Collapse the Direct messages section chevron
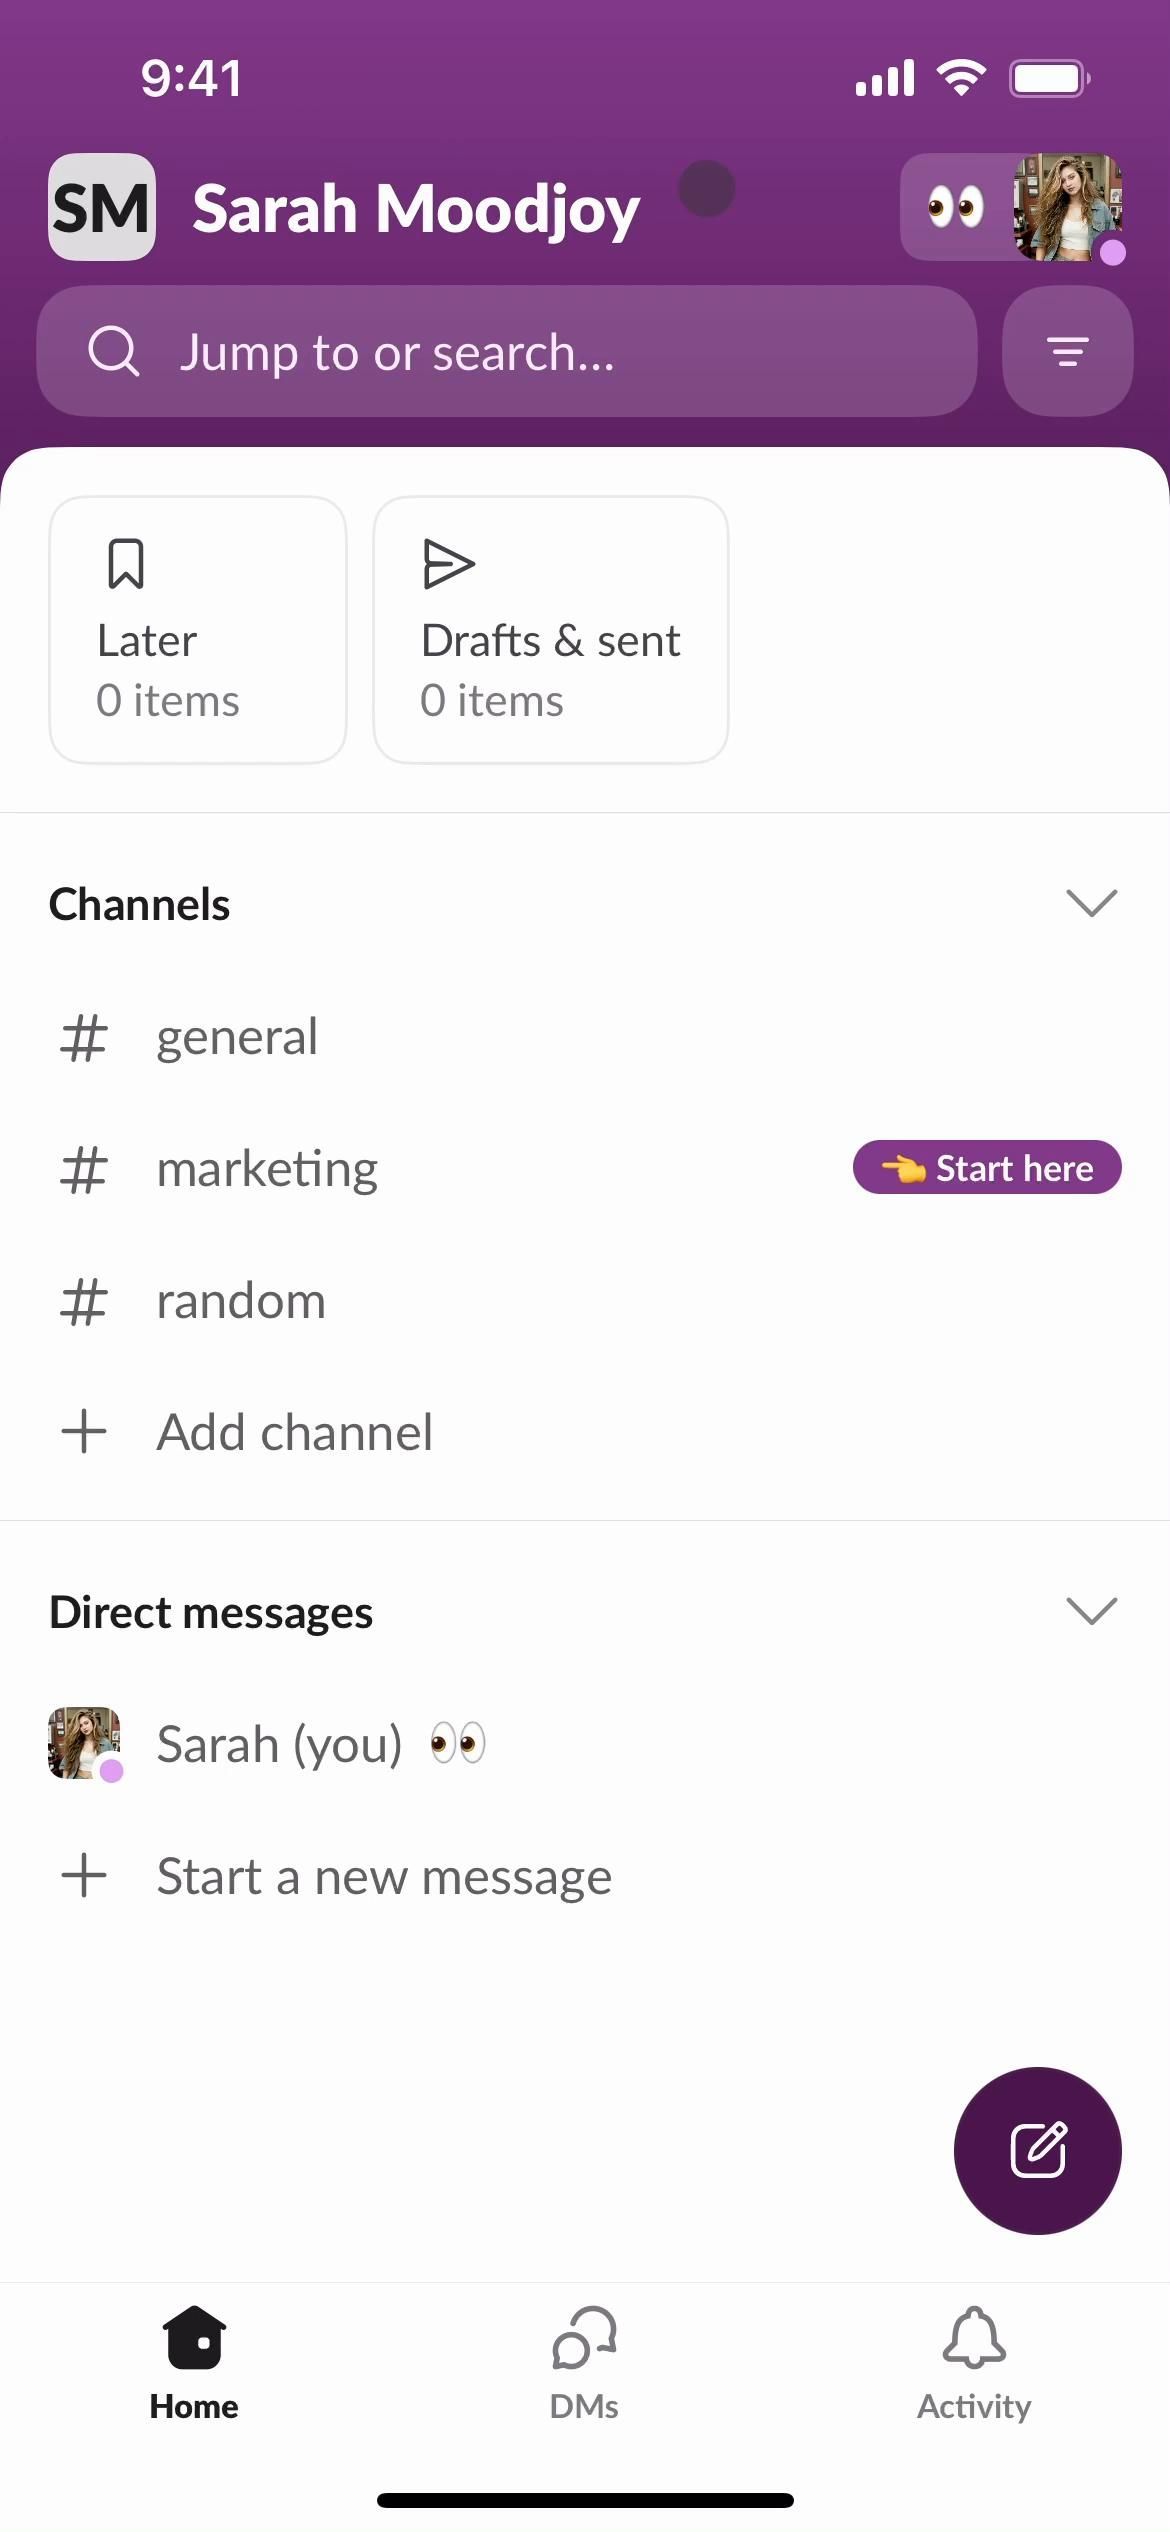 [x=1091, y=1611]
